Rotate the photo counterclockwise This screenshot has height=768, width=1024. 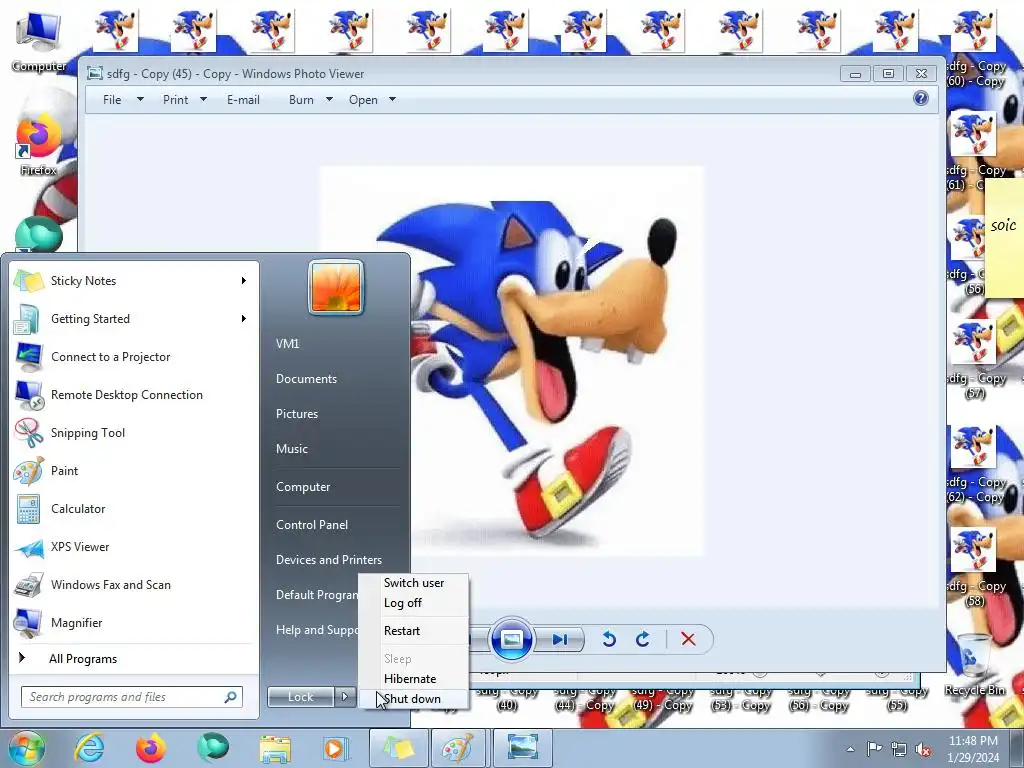coord(609,639)
